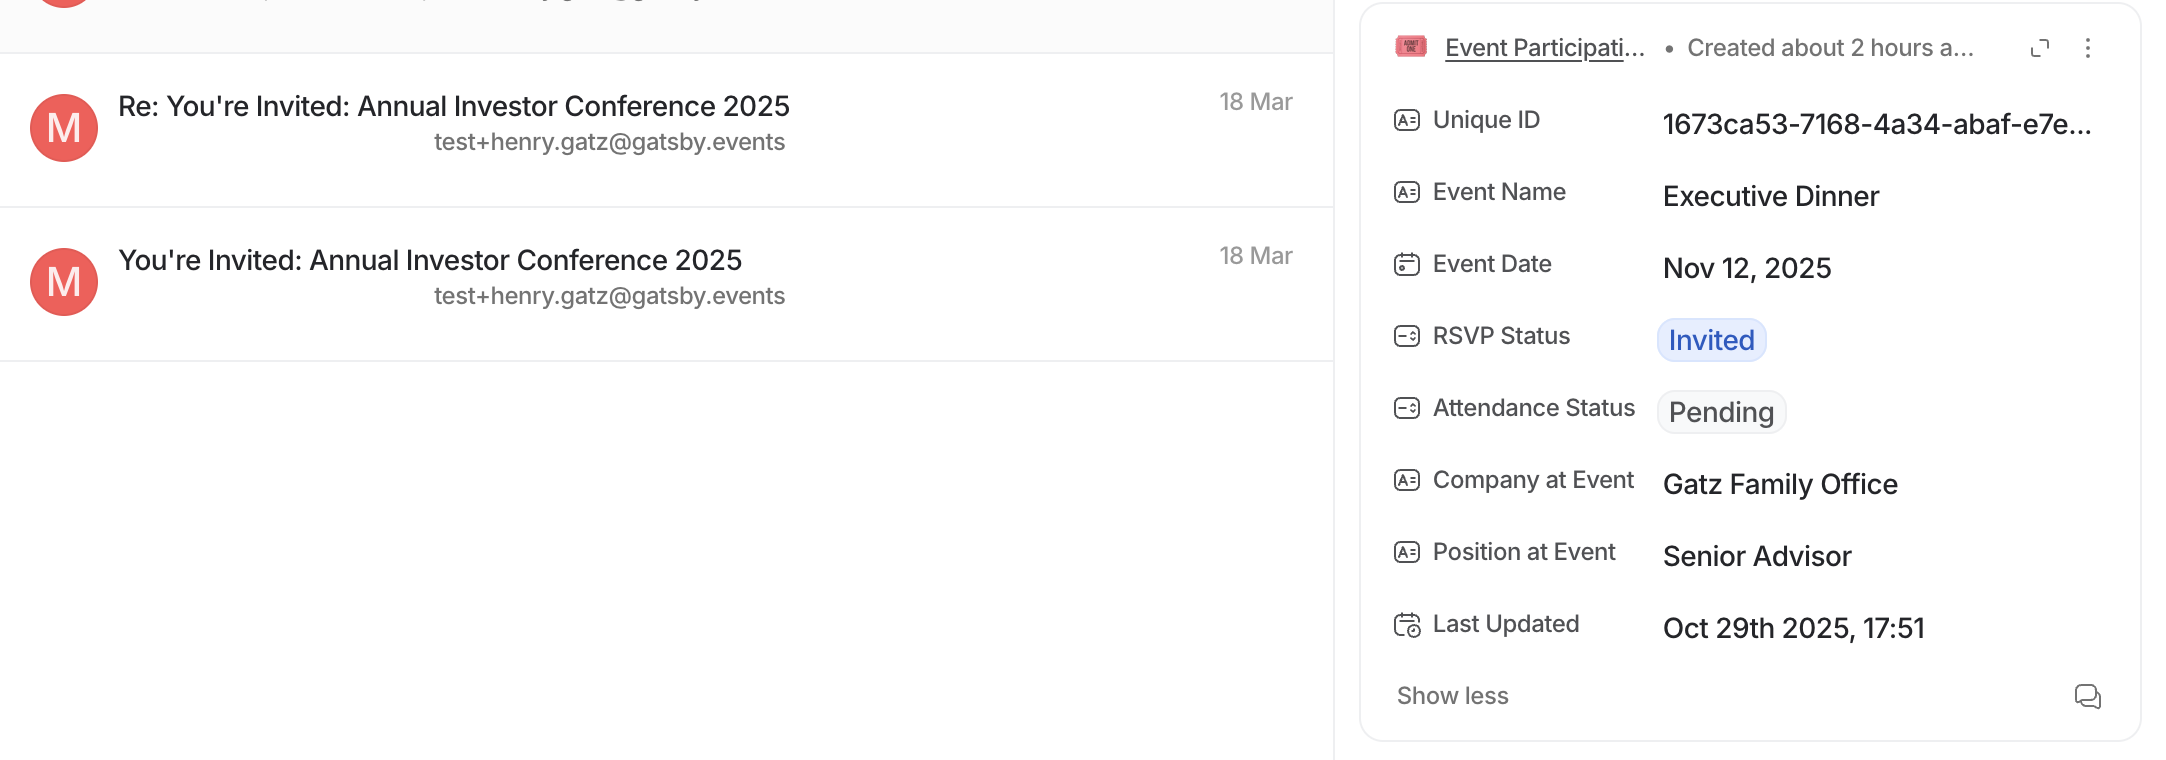Select the 'You're Invited: Annual Investor Conference 2025' email
The width and height of the screenshot is (2166, 760).
point(430,260)
